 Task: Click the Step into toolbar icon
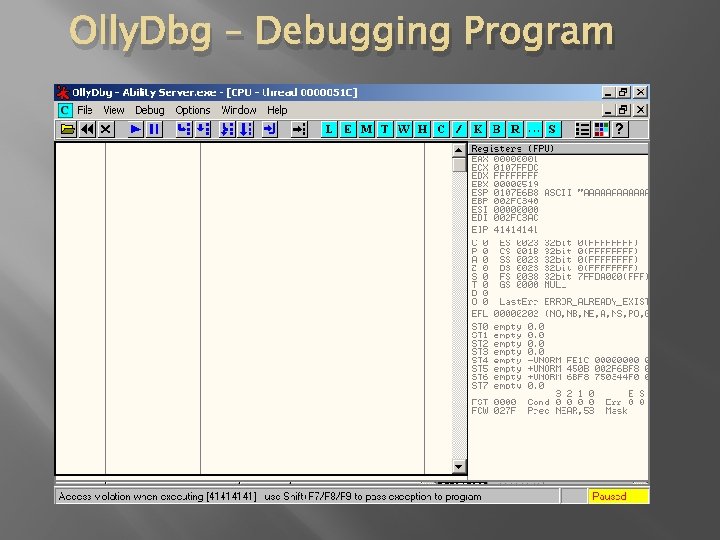184,129
